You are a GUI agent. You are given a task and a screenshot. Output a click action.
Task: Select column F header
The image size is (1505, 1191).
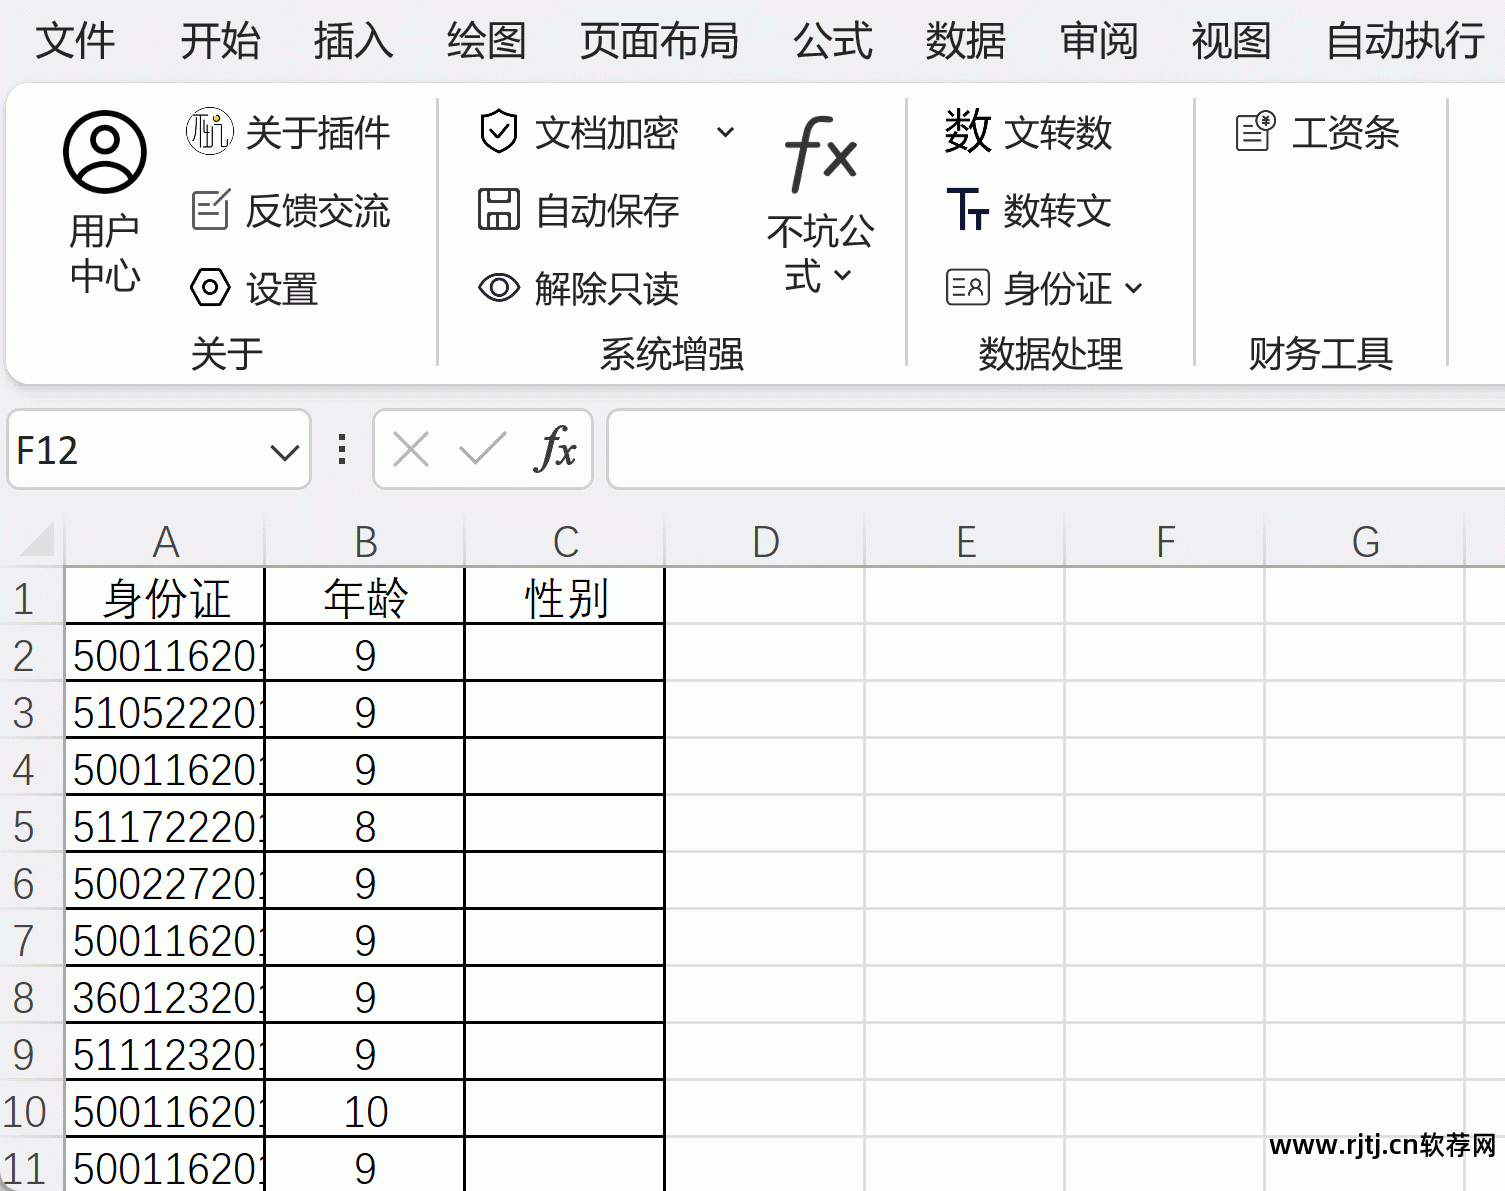pyautogui.click(x=1165, y=541)
